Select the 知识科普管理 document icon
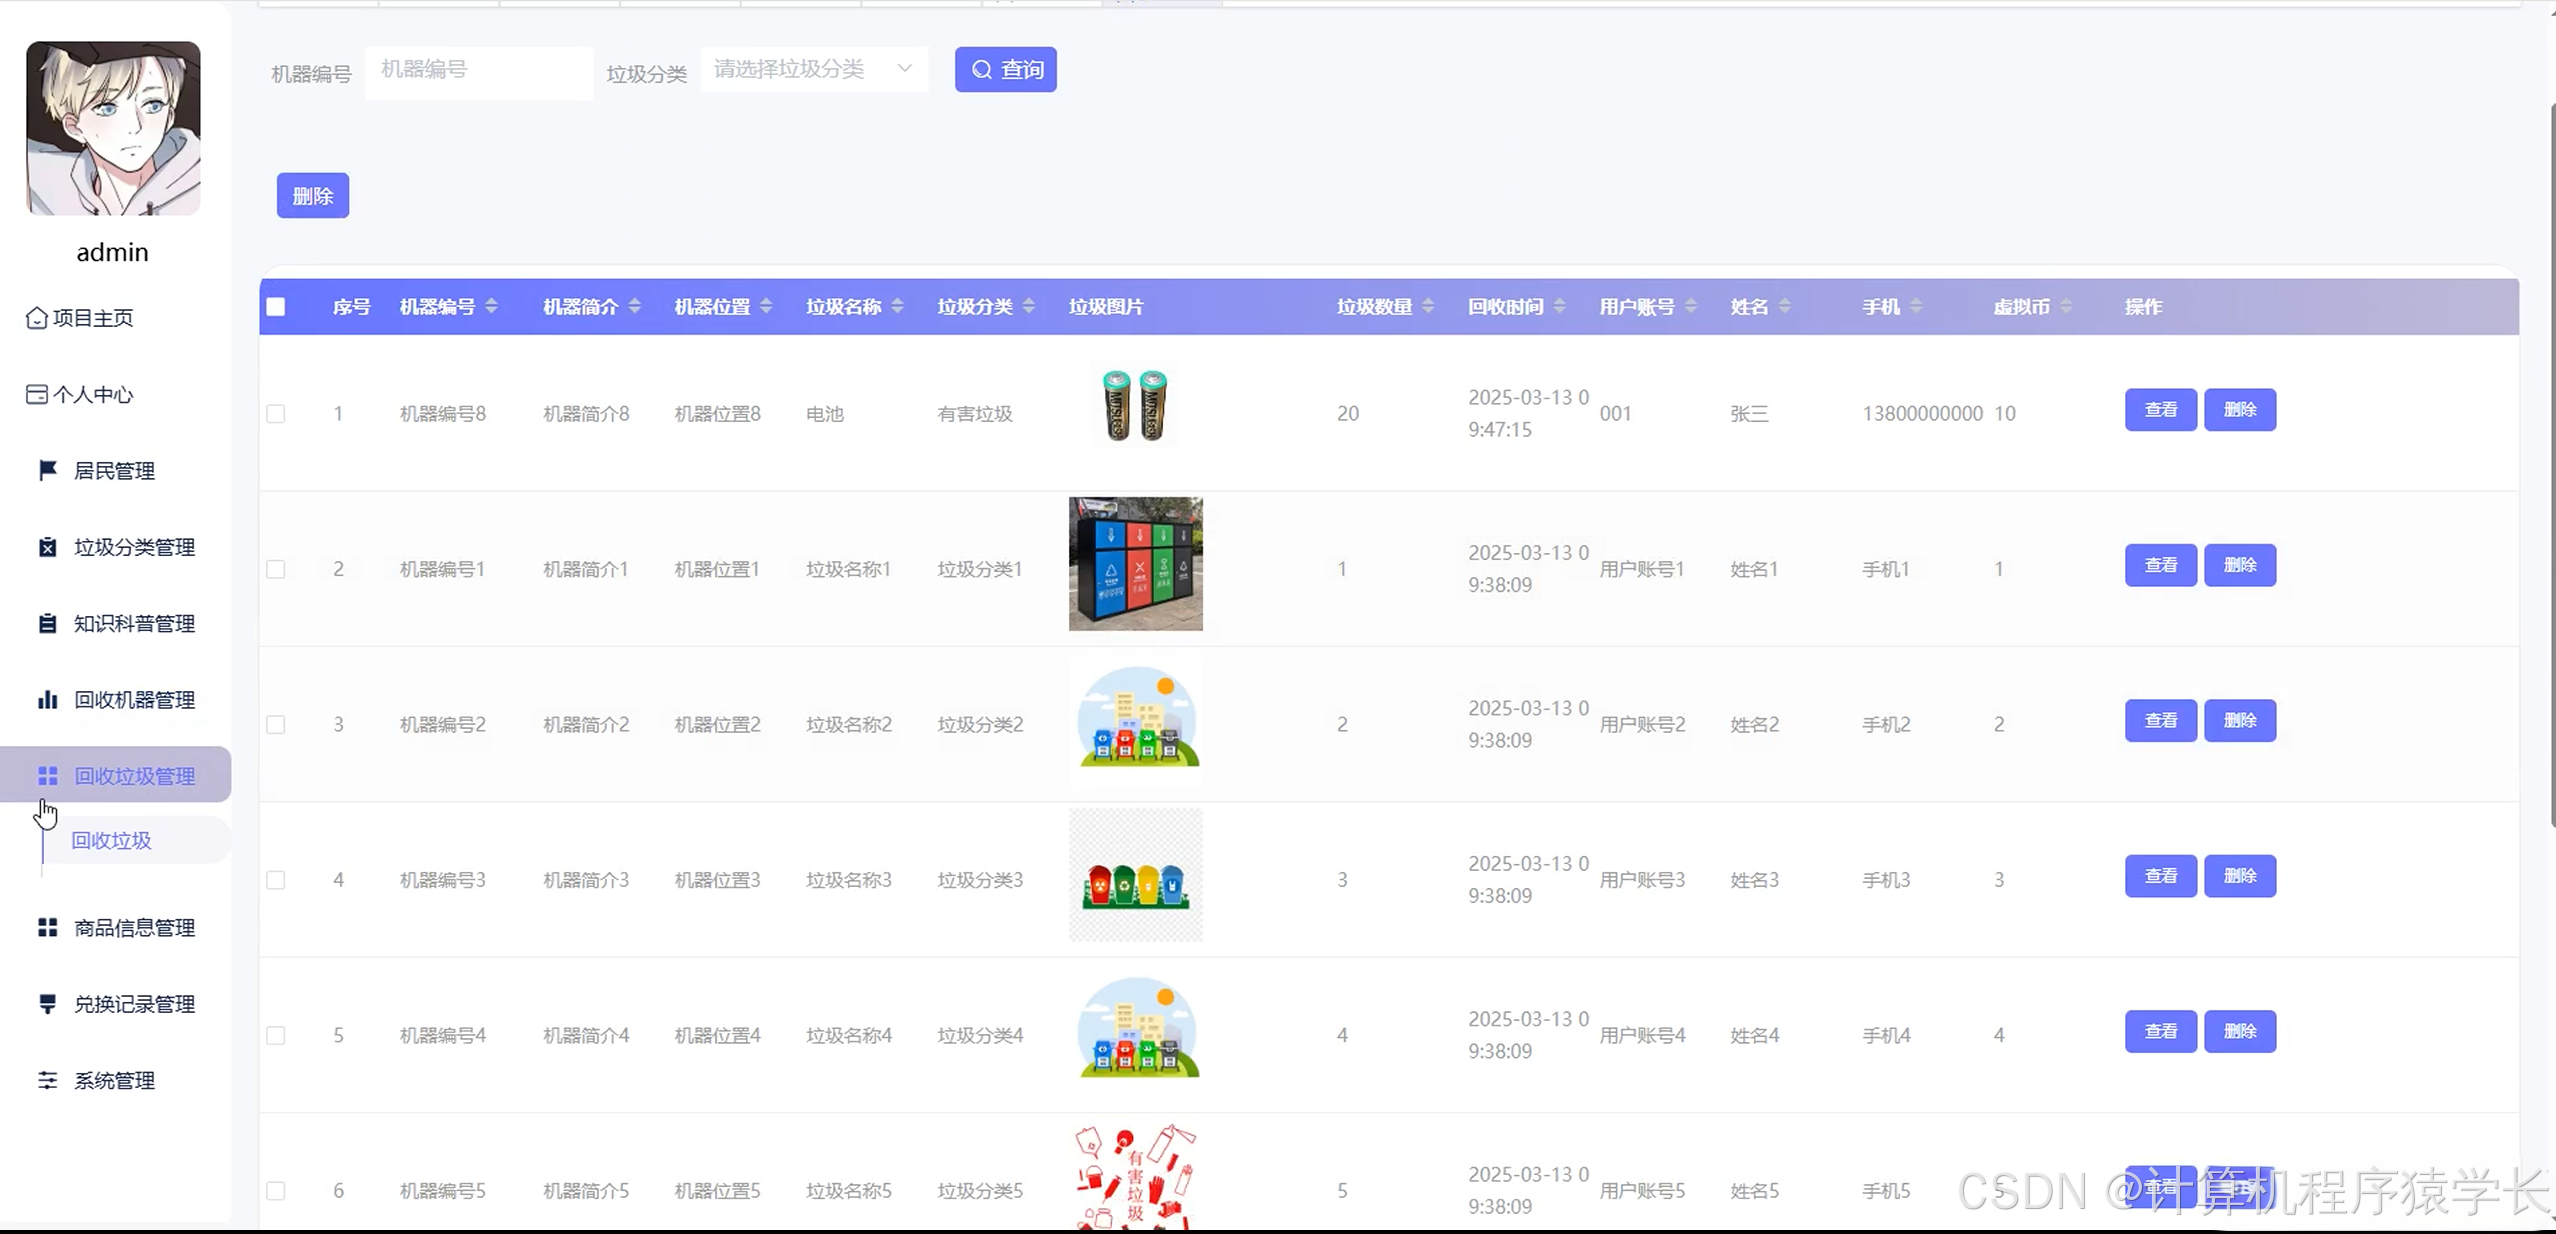This screenshot has width=2556, height=1234. [47, 623]
